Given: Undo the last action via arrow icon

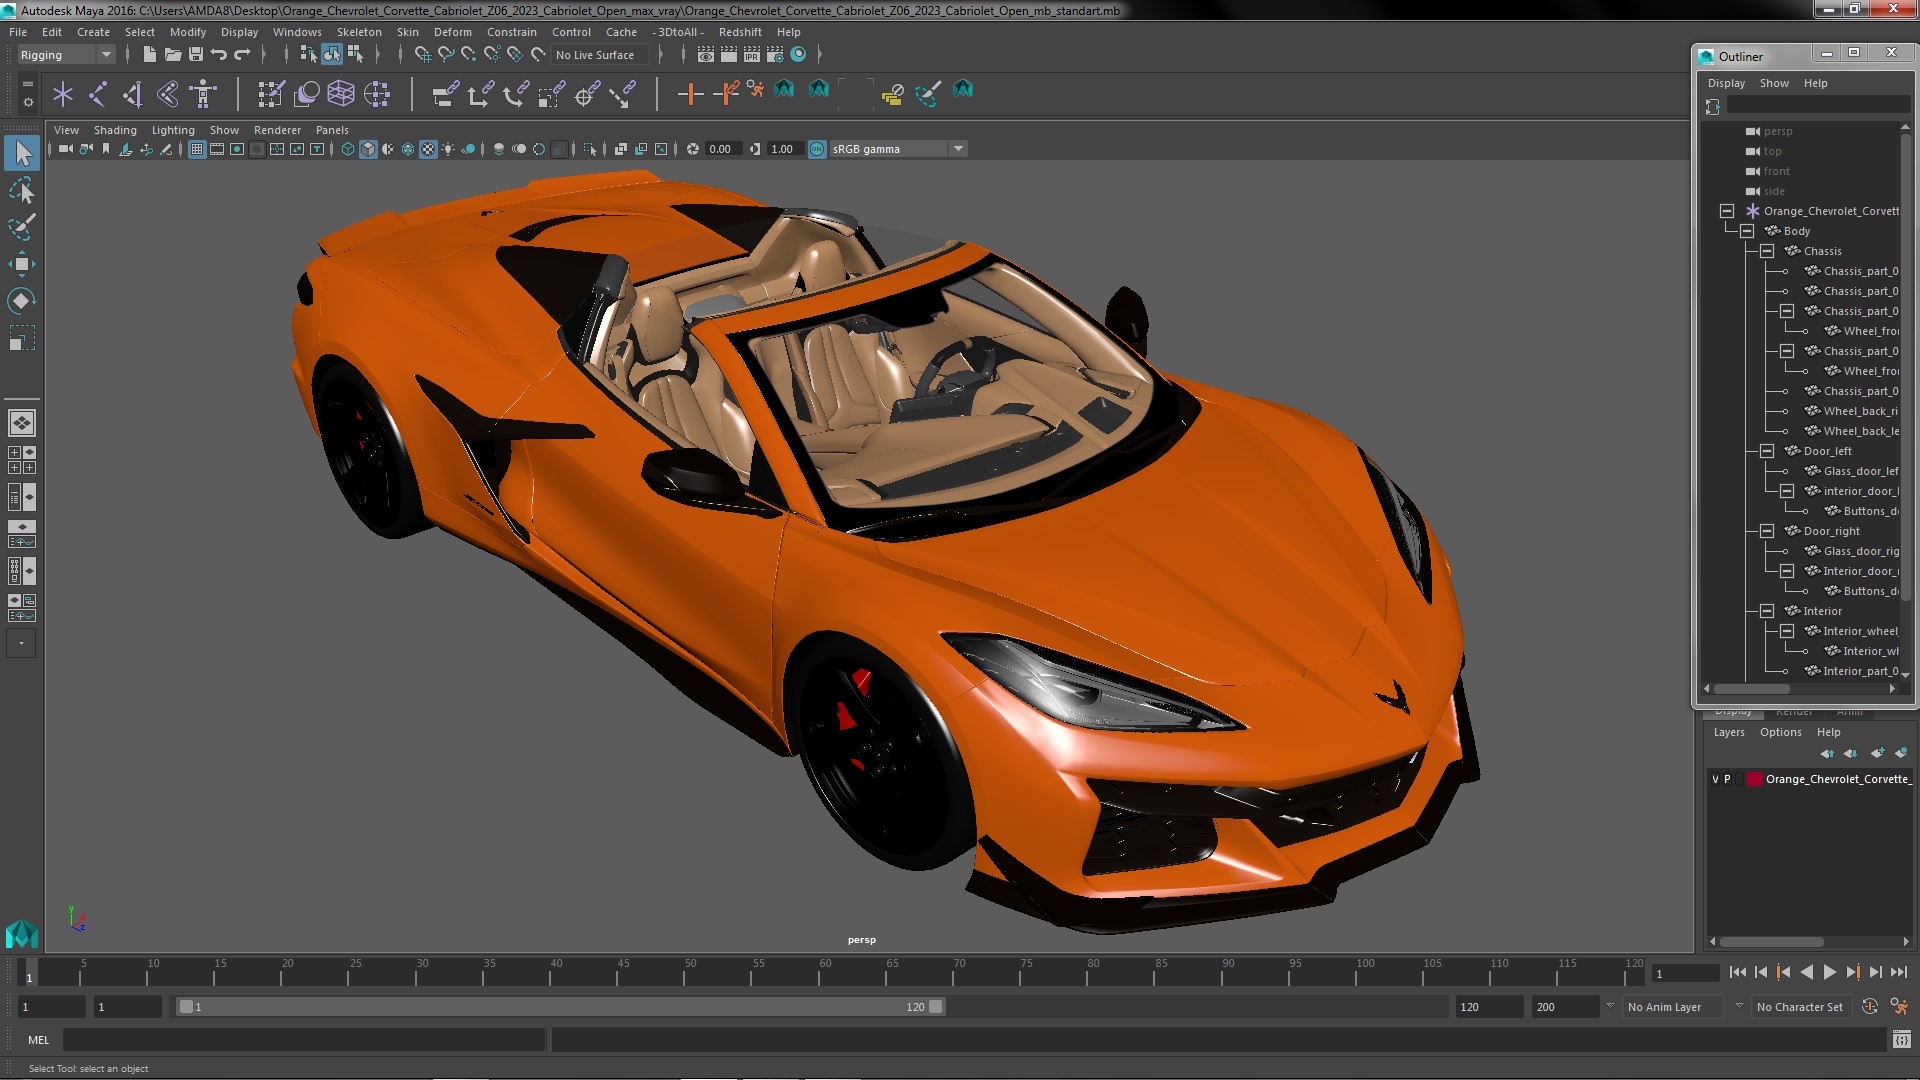Looking at the screenshot, I should 219,54.
